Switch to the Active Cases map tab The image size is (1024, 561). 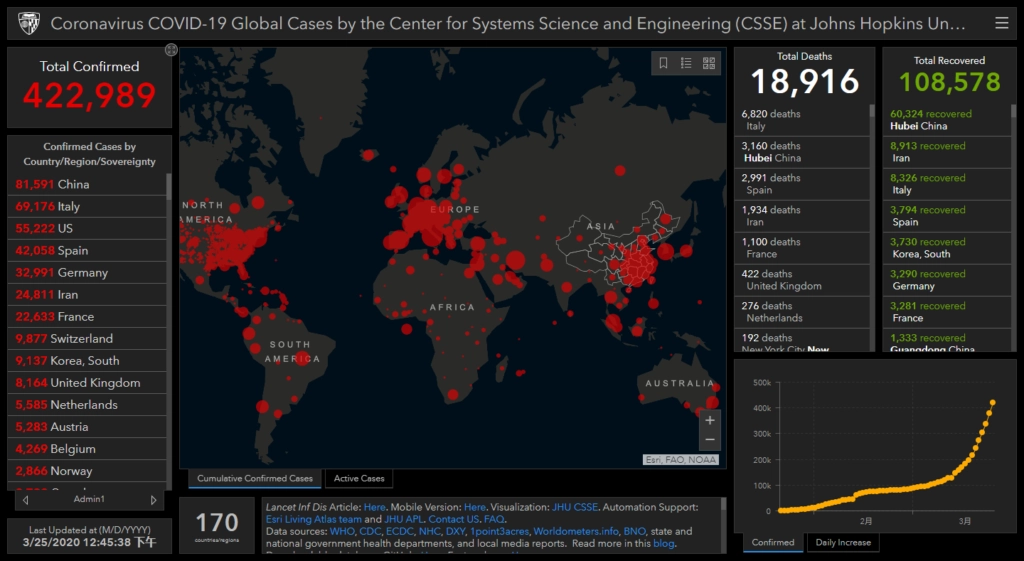[x=359, y=479]
